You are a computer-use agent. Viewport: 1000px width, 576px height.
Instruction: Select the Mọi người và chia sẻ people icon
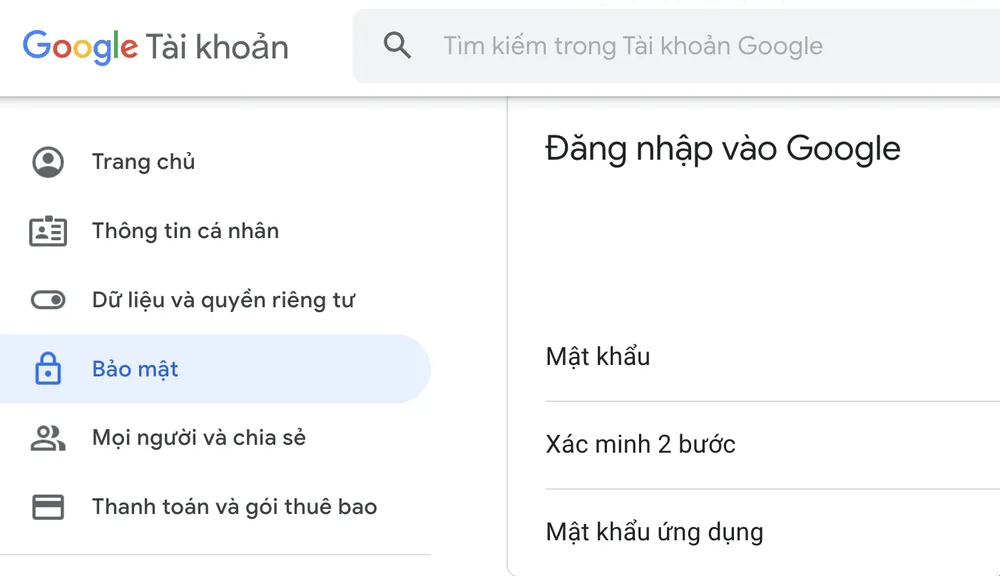47,437
